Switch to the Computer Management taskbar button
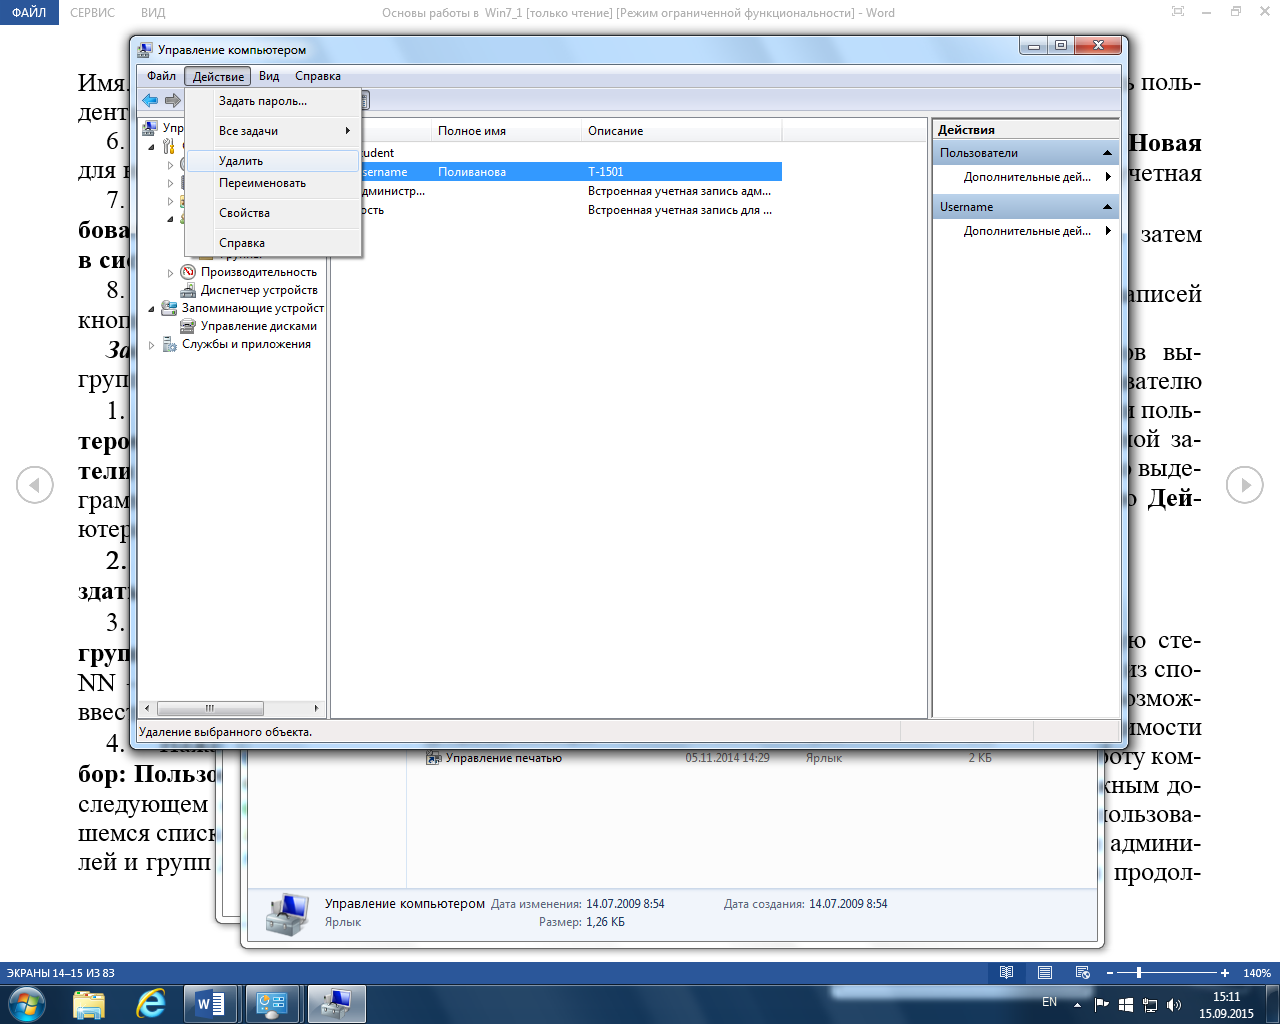This screenshot has width=1280, height=1024. pos(336,1004)
